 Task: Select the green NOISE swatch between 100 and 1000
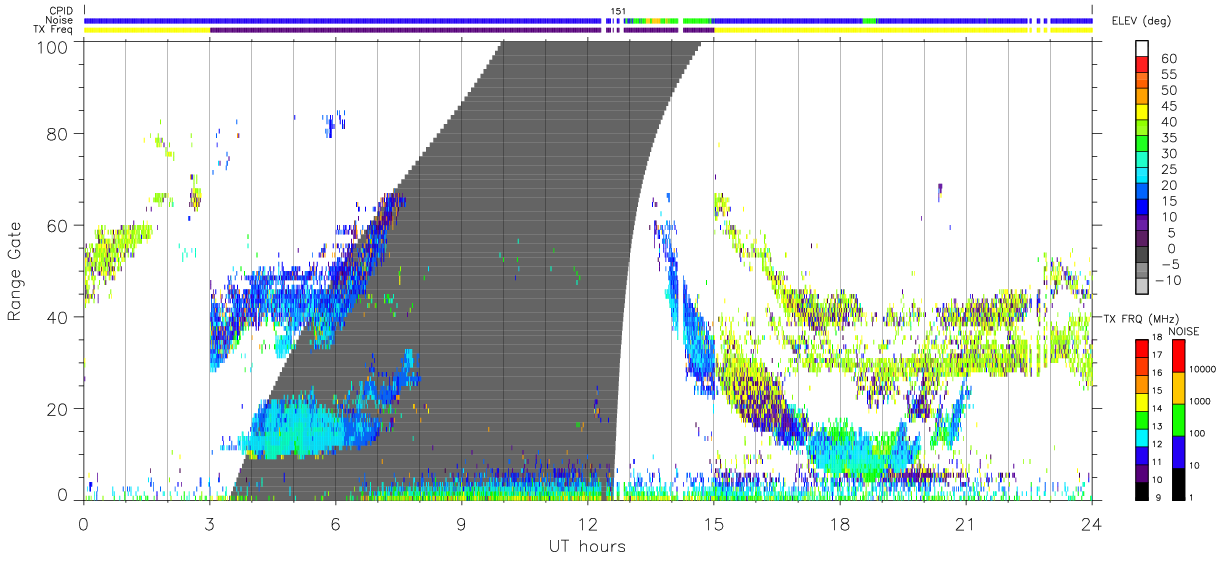[1179, 418]
